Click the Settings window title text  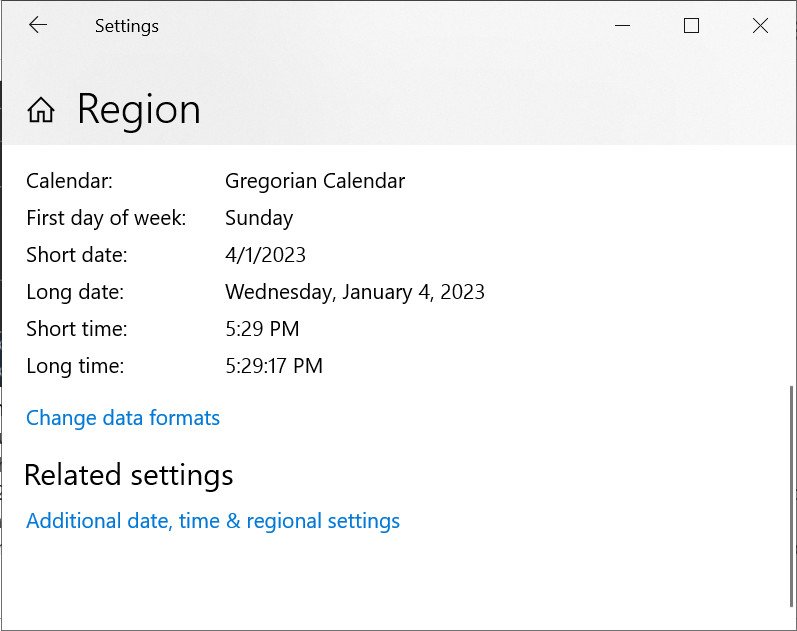tap(127, 26)
